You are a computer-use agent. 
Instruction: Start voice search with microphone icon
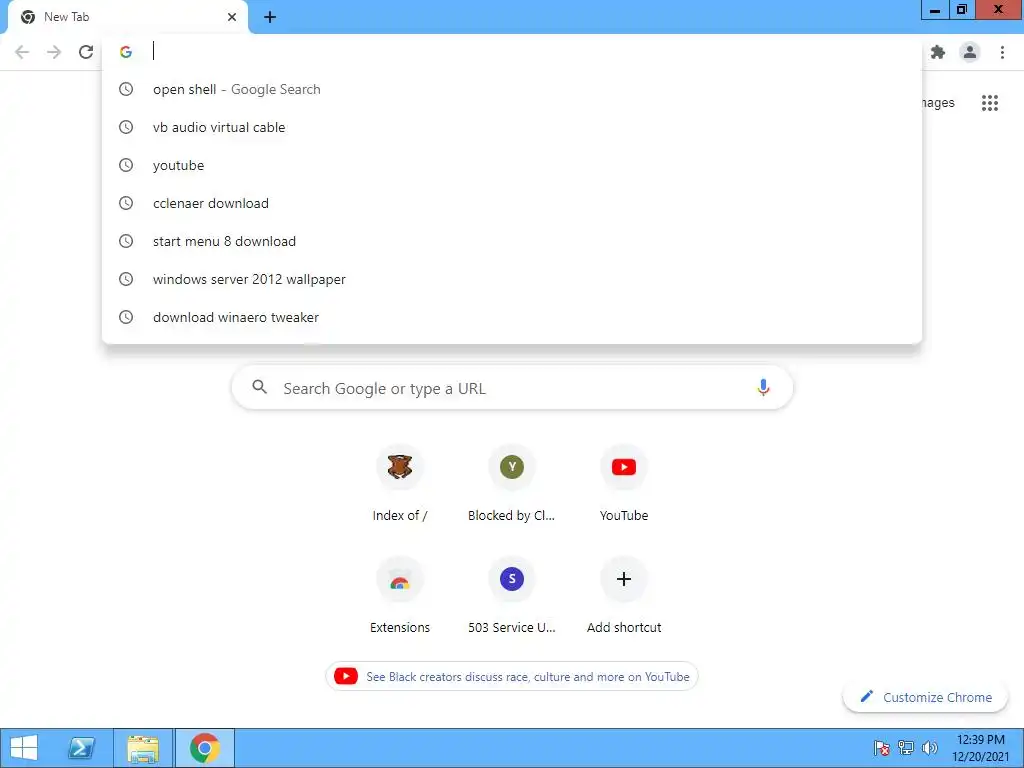click(763, 388)
